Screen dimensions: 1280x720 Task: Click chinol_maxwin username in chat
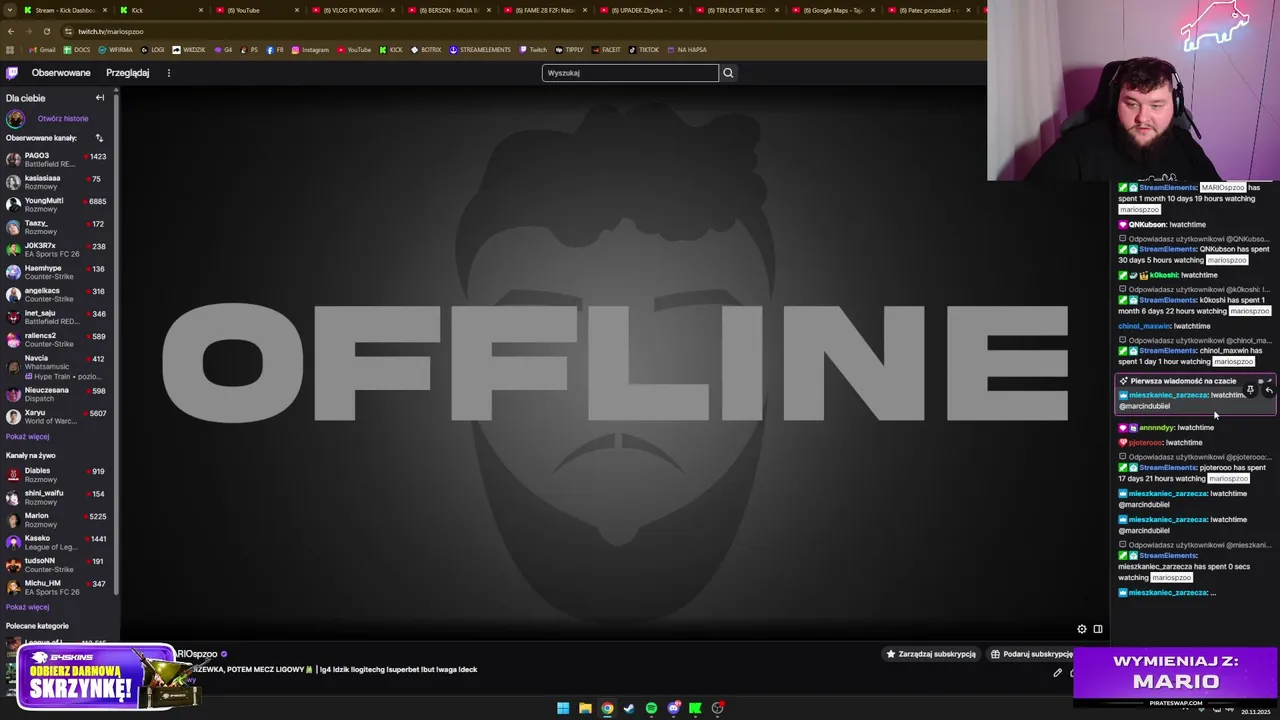tap(1144, 326)
